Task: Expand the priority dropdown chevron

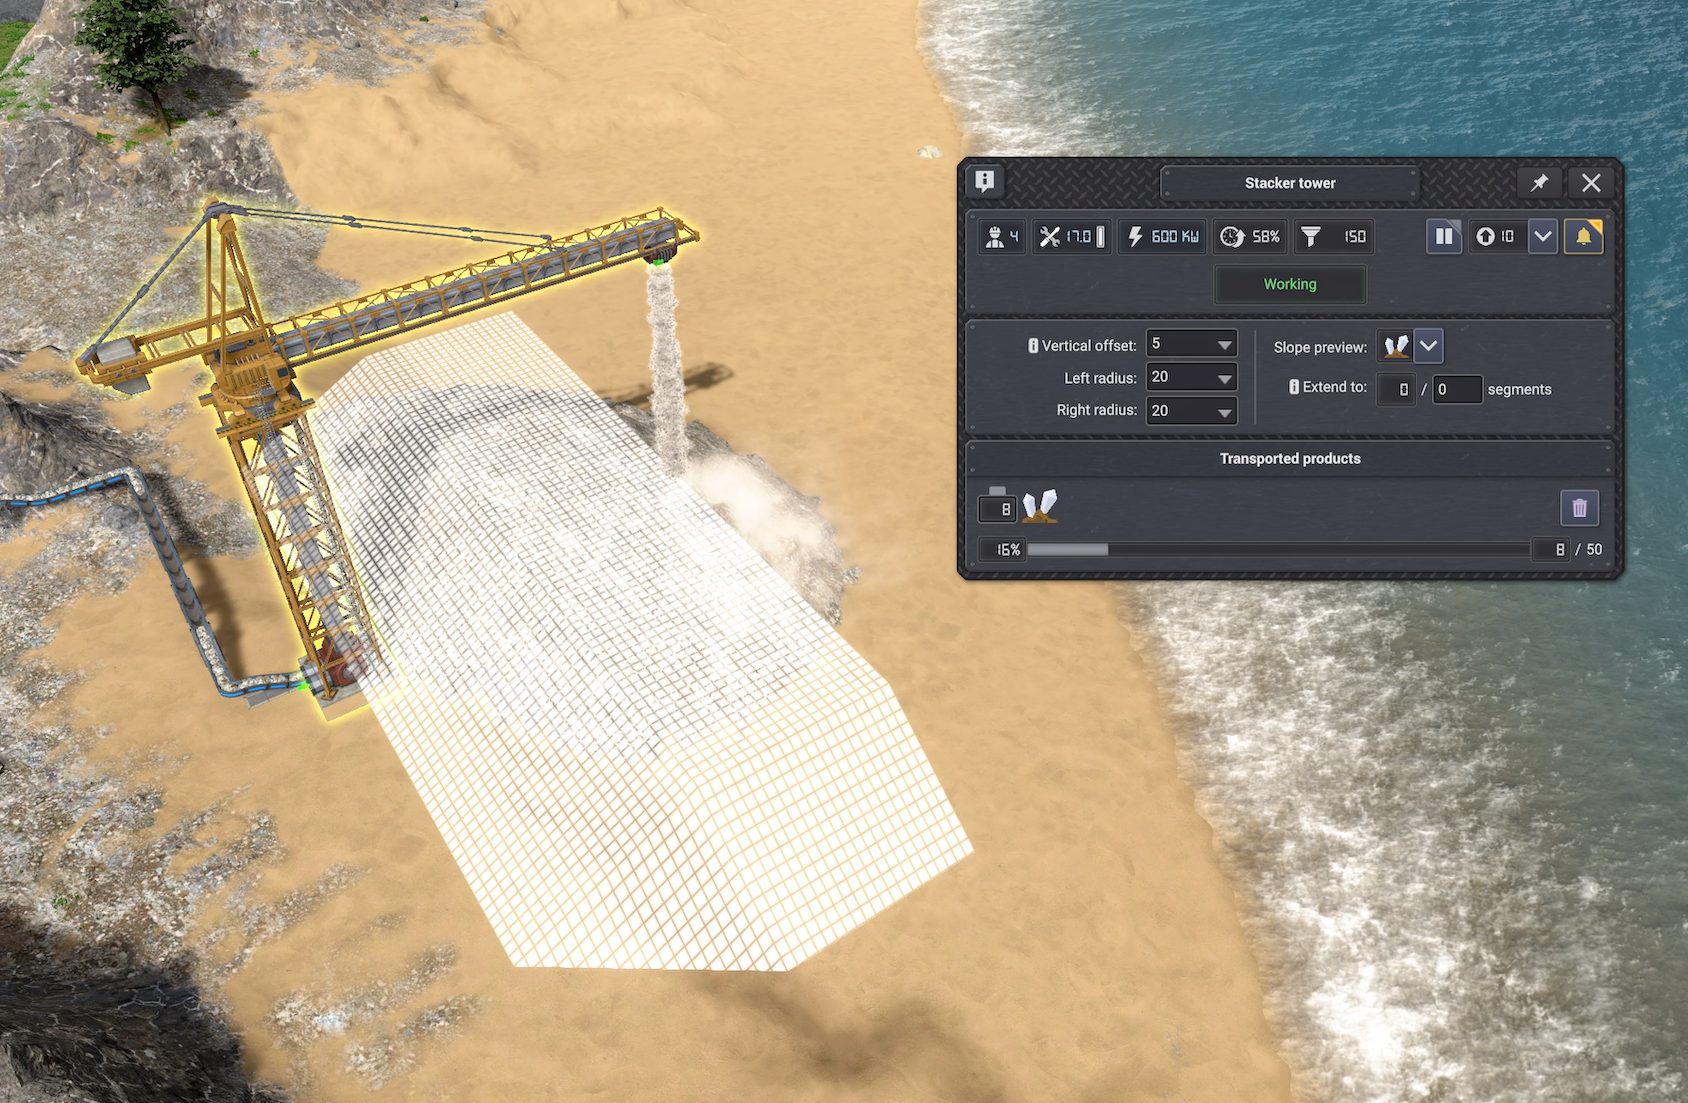Action: pyautogui.click(x=1543, y=237)
